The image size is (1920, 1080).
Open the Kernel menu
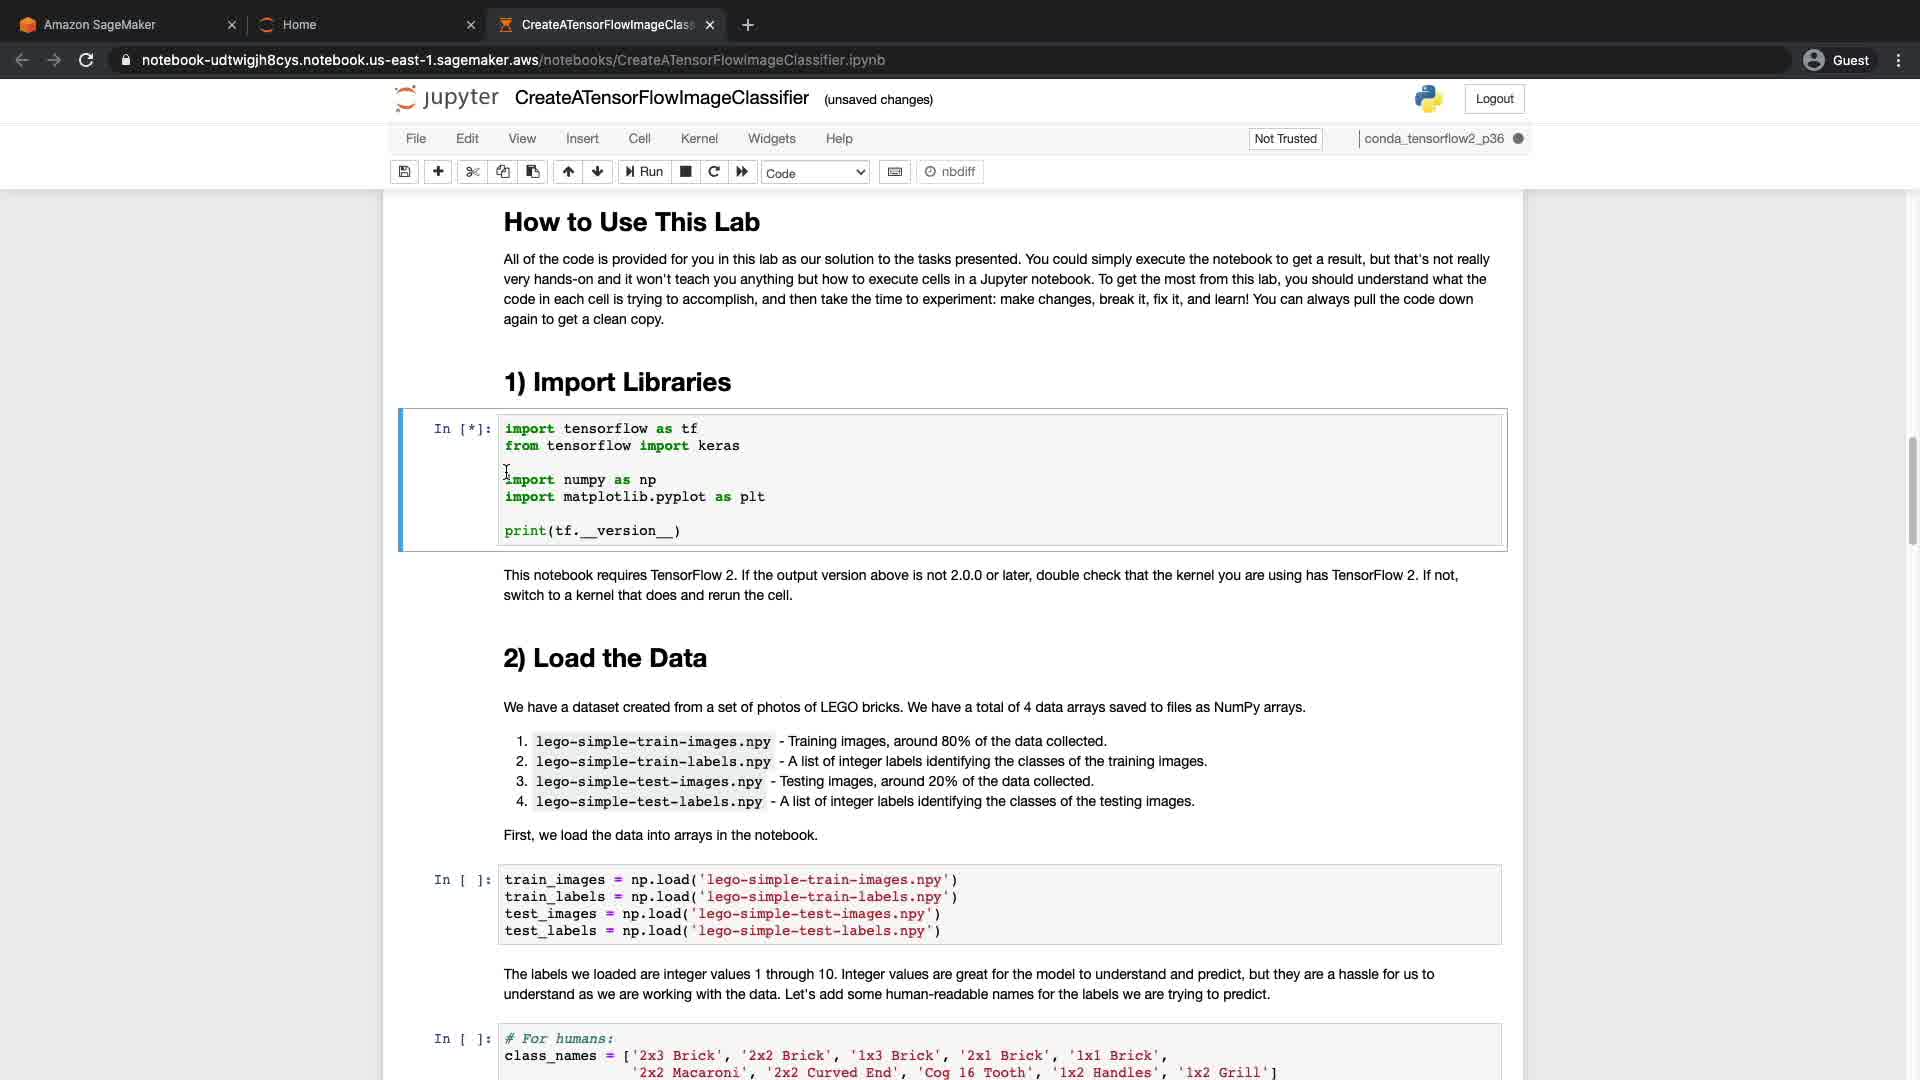point(699,139)
